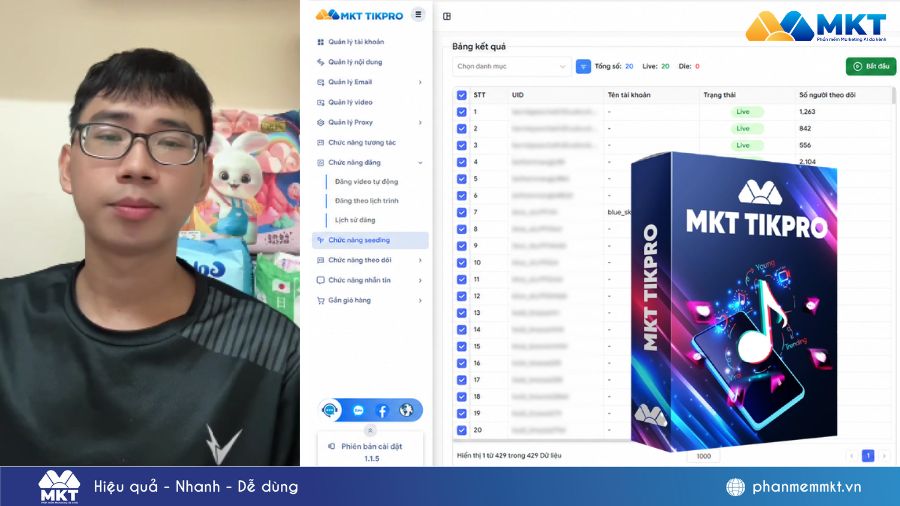
Task: Click the table vertical scrollbar
Action: point(894,95)
